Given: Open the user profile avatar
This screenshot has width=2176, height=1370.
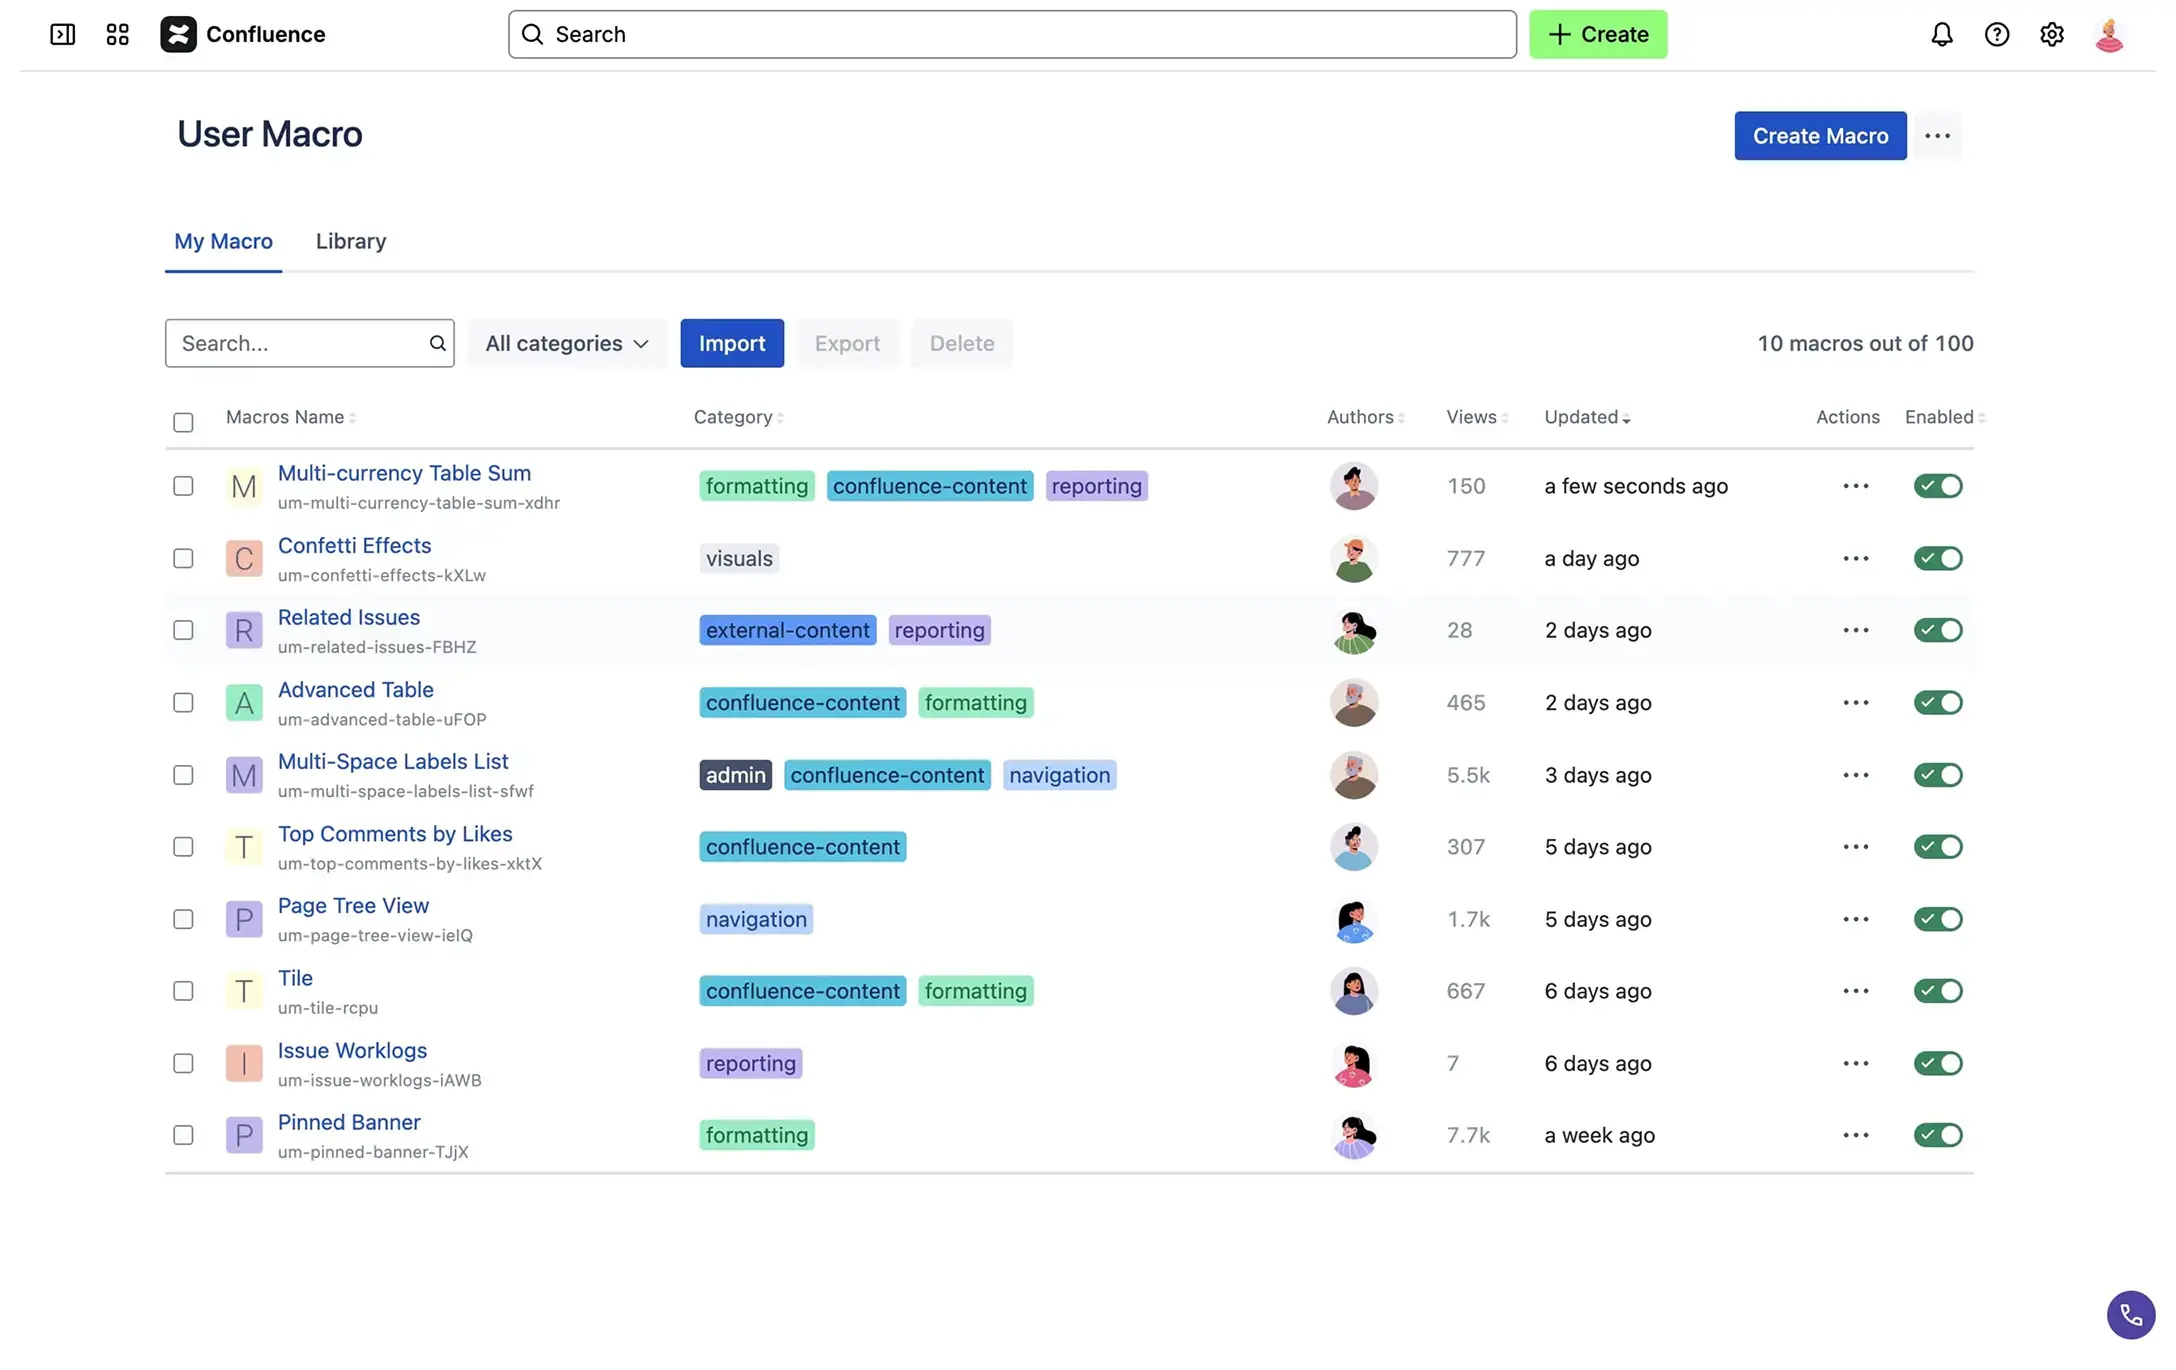Looking at the screenshot, I should [2109, 34].
